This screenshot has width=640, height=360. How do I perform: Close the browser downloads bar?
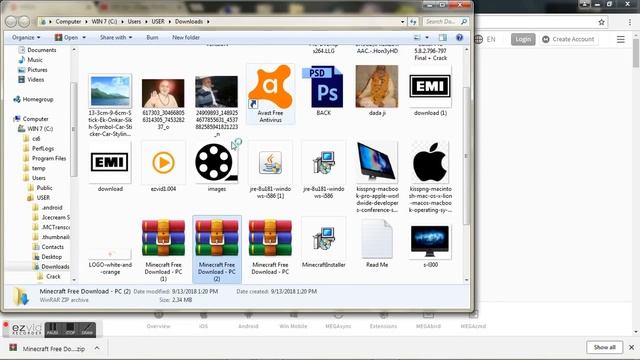[x=631, y=347]
